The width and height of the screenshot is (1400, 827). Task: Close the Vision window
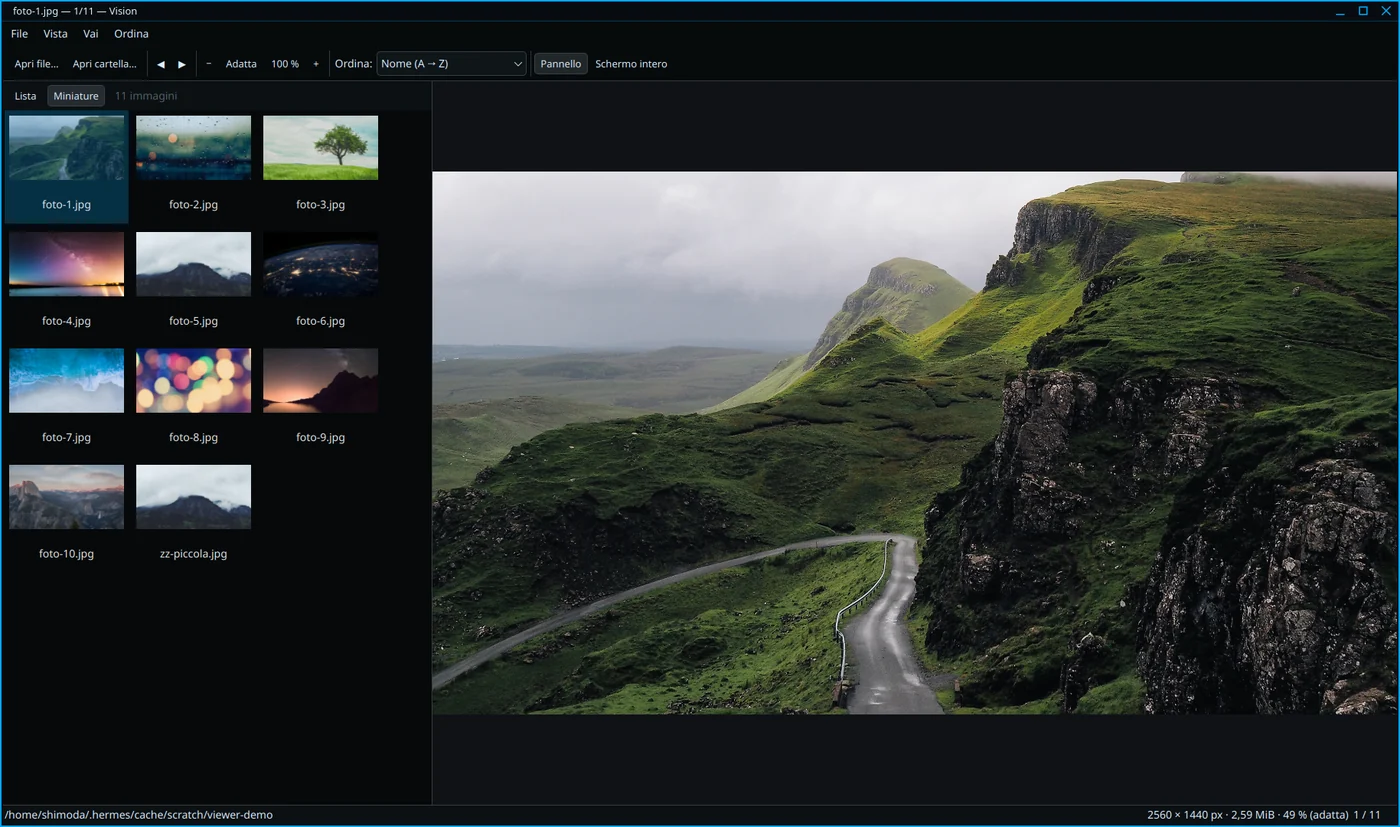pyautogui.click(x=1384, y=11)
